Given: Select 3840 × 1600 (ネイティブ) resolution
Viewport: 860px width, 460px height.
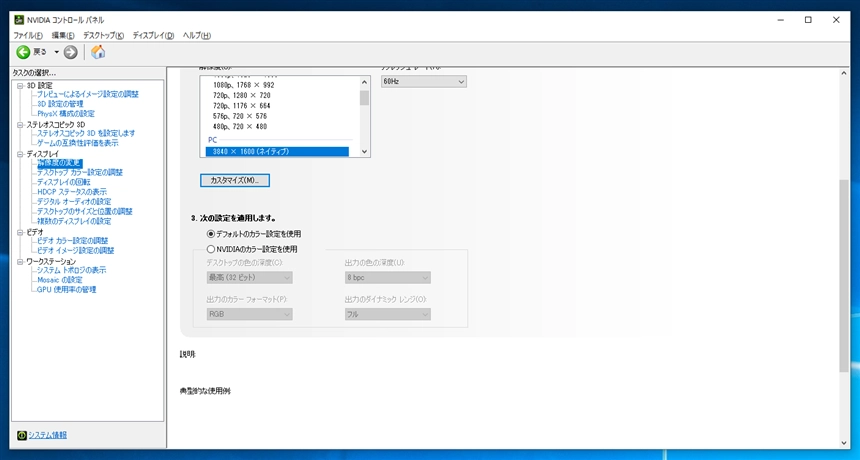Looking at the screenshot, I should coord(277,151).
